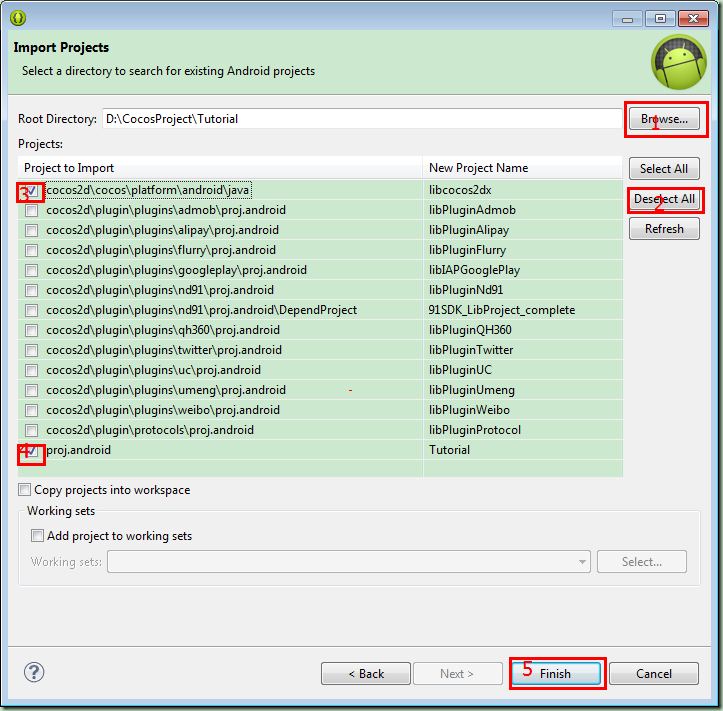
Task: Maximize the Import Projects dialog
Action: (660, 18)
